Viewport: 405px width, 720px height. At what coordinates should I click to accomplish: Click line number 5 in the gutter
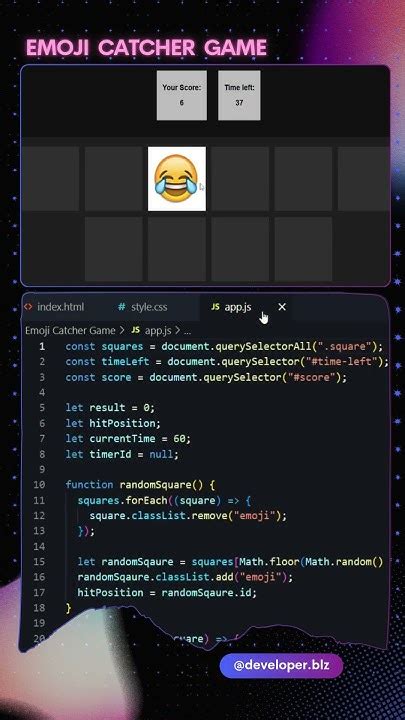[42, 407]
